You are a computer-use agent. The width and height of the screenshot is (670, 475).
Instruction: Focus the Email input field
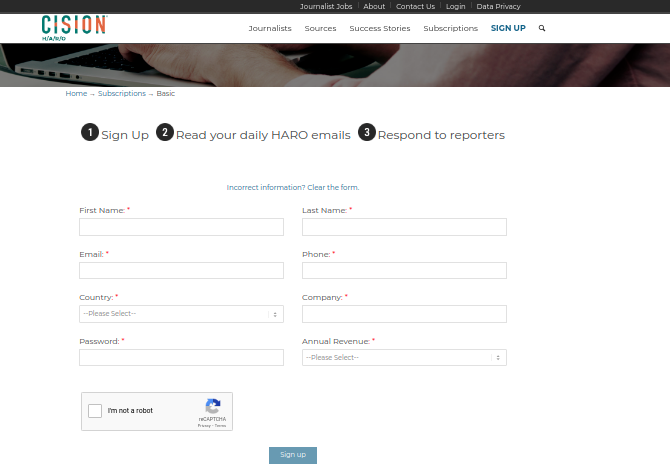(181, 270)
